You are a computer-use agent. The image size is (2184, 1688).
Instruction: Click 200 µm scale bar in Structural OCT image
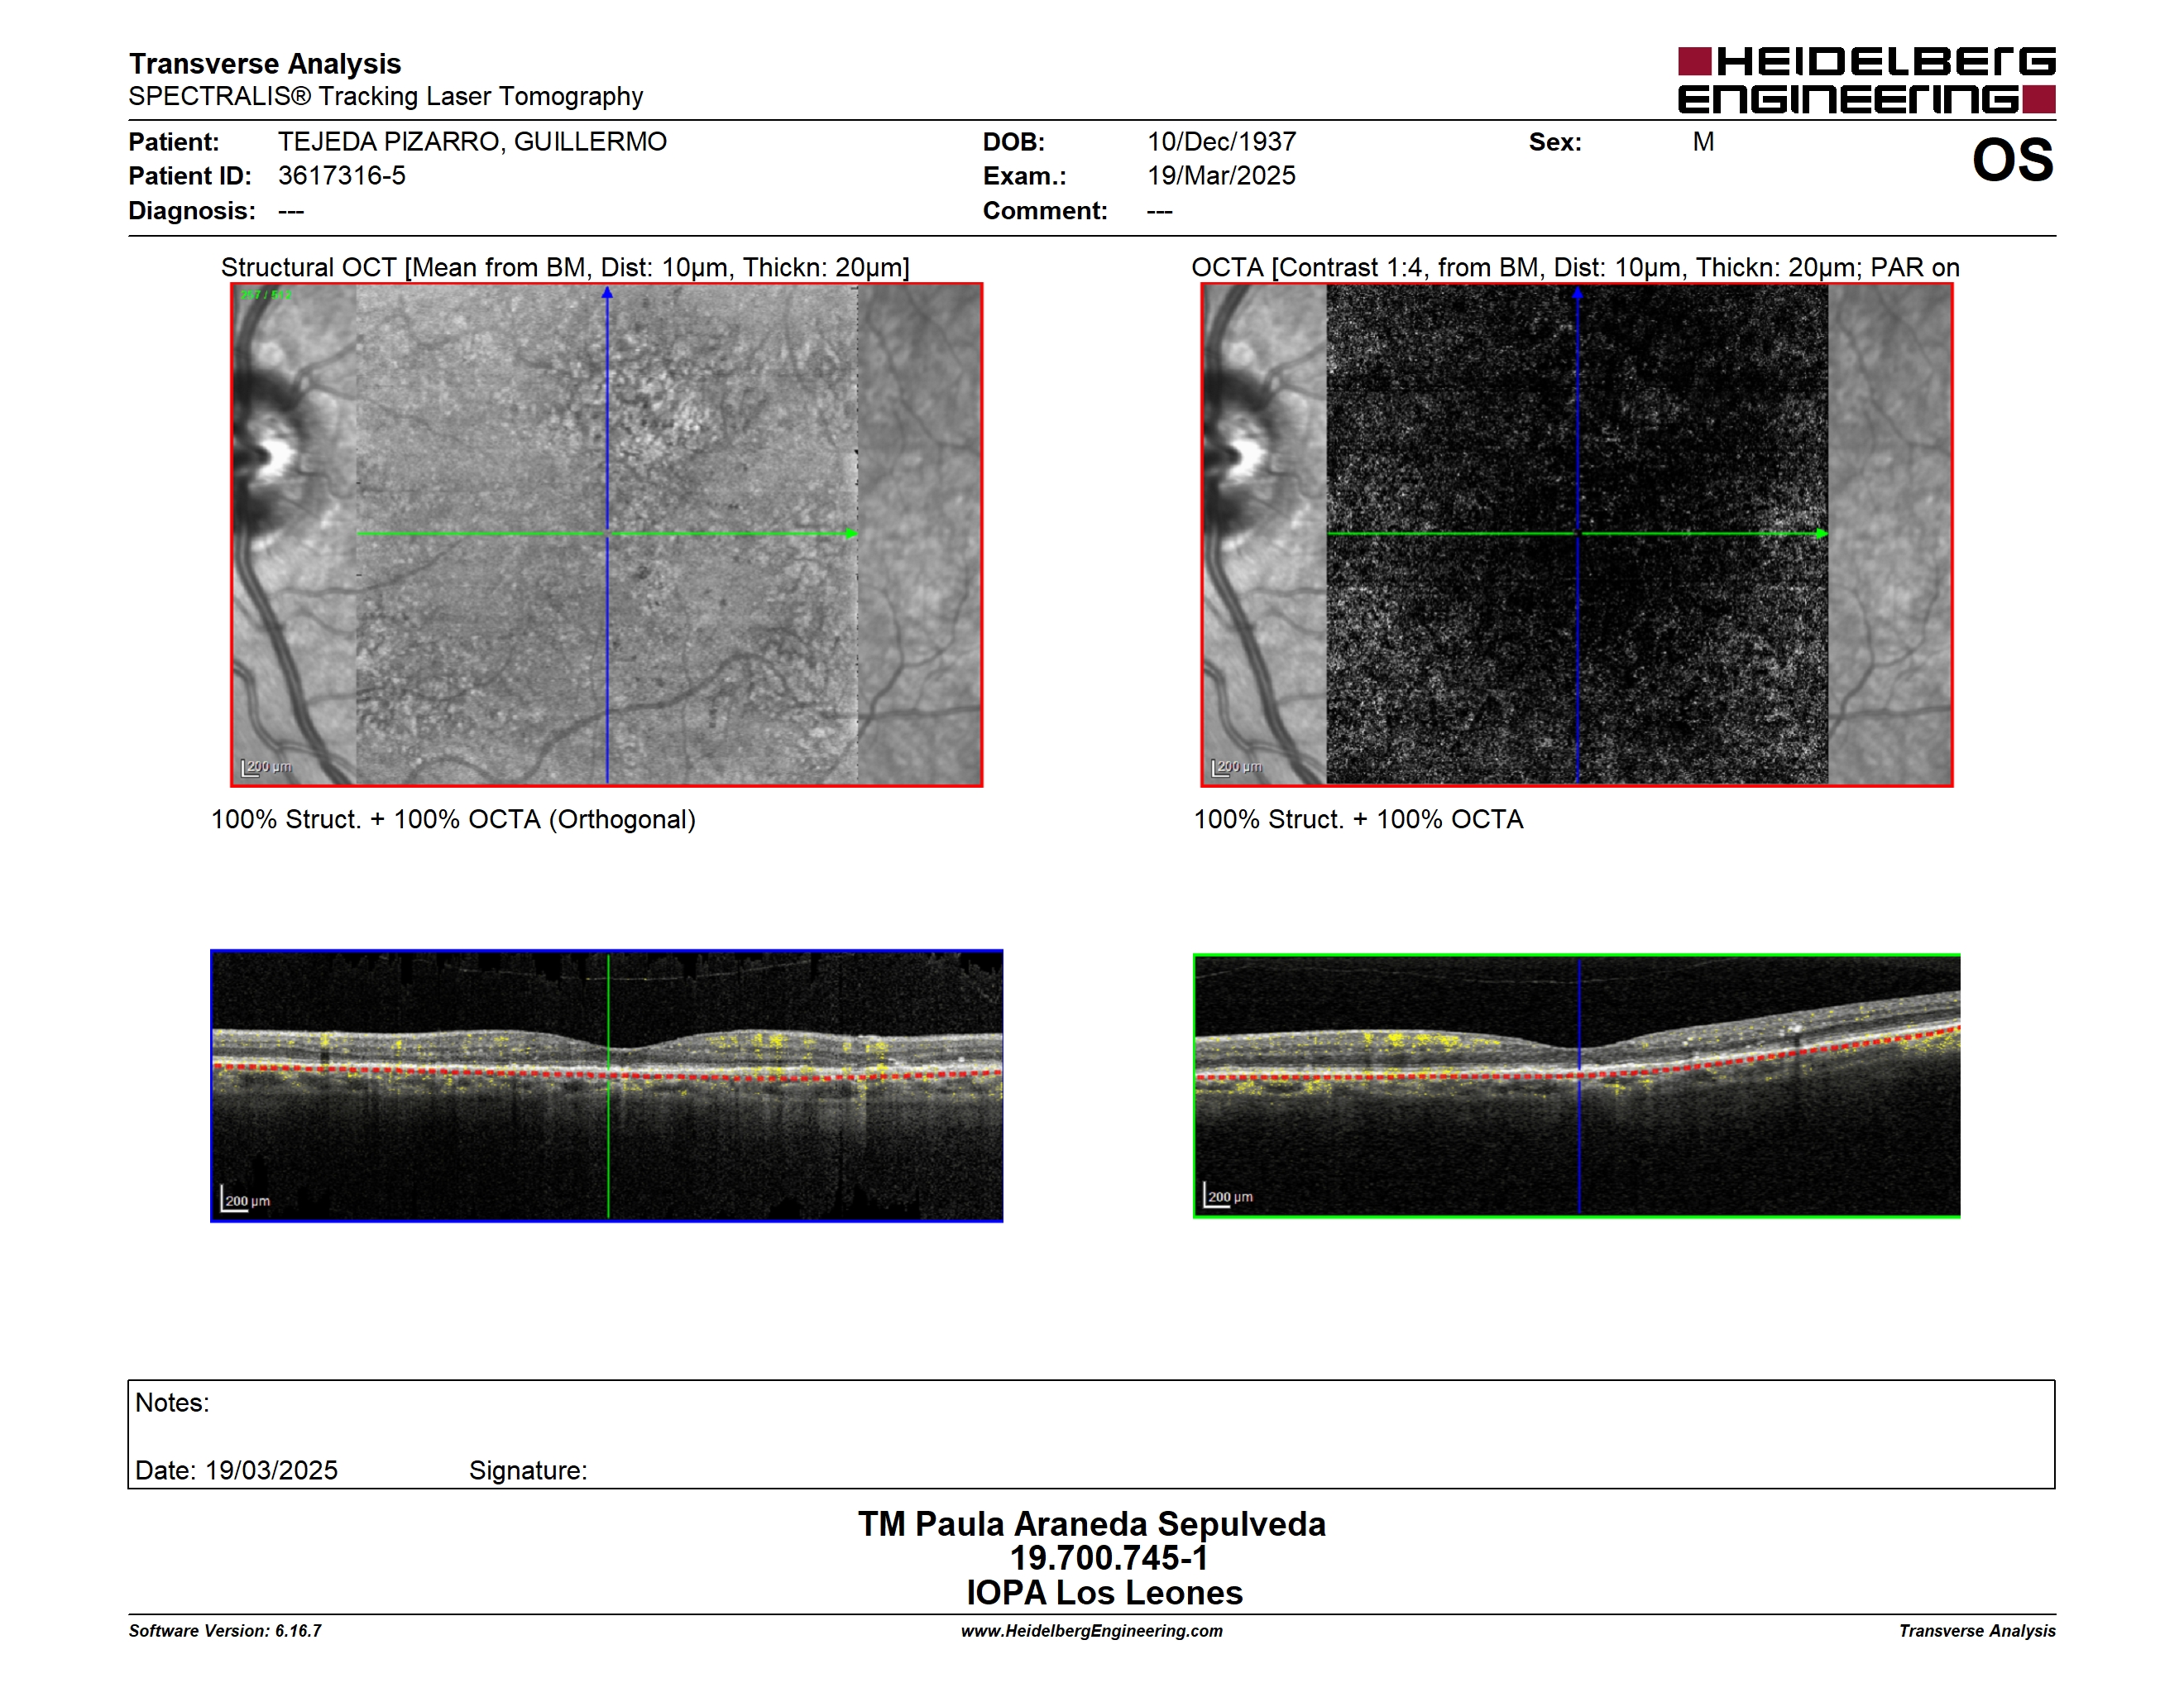point(266,768)
